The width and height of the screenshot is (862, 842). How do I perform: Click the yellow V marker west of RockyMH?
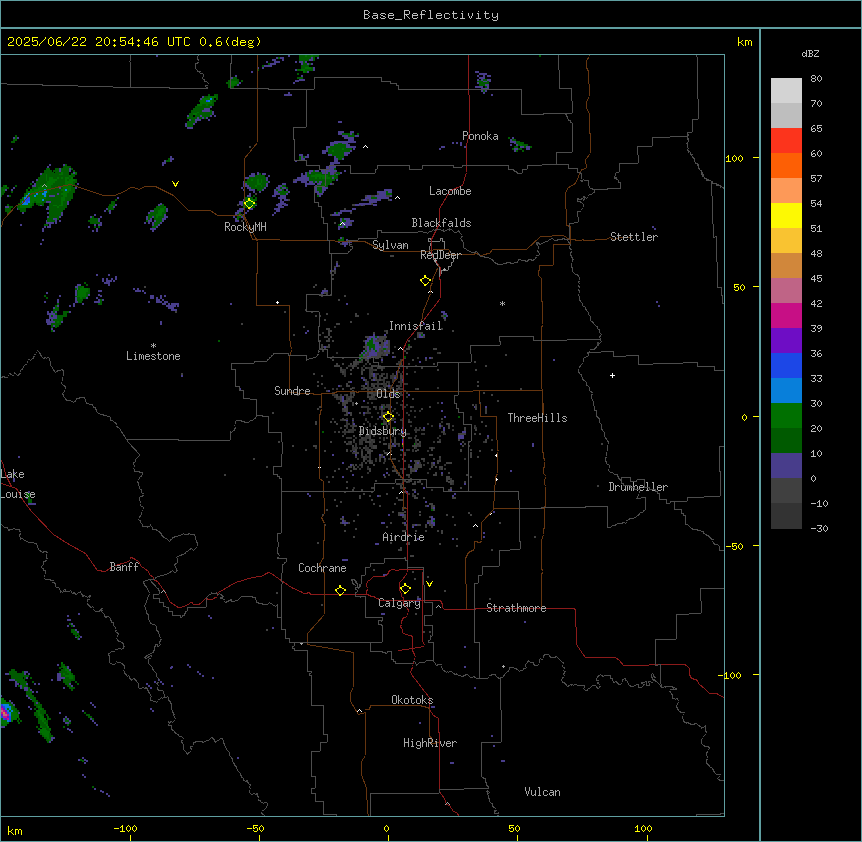175,184
